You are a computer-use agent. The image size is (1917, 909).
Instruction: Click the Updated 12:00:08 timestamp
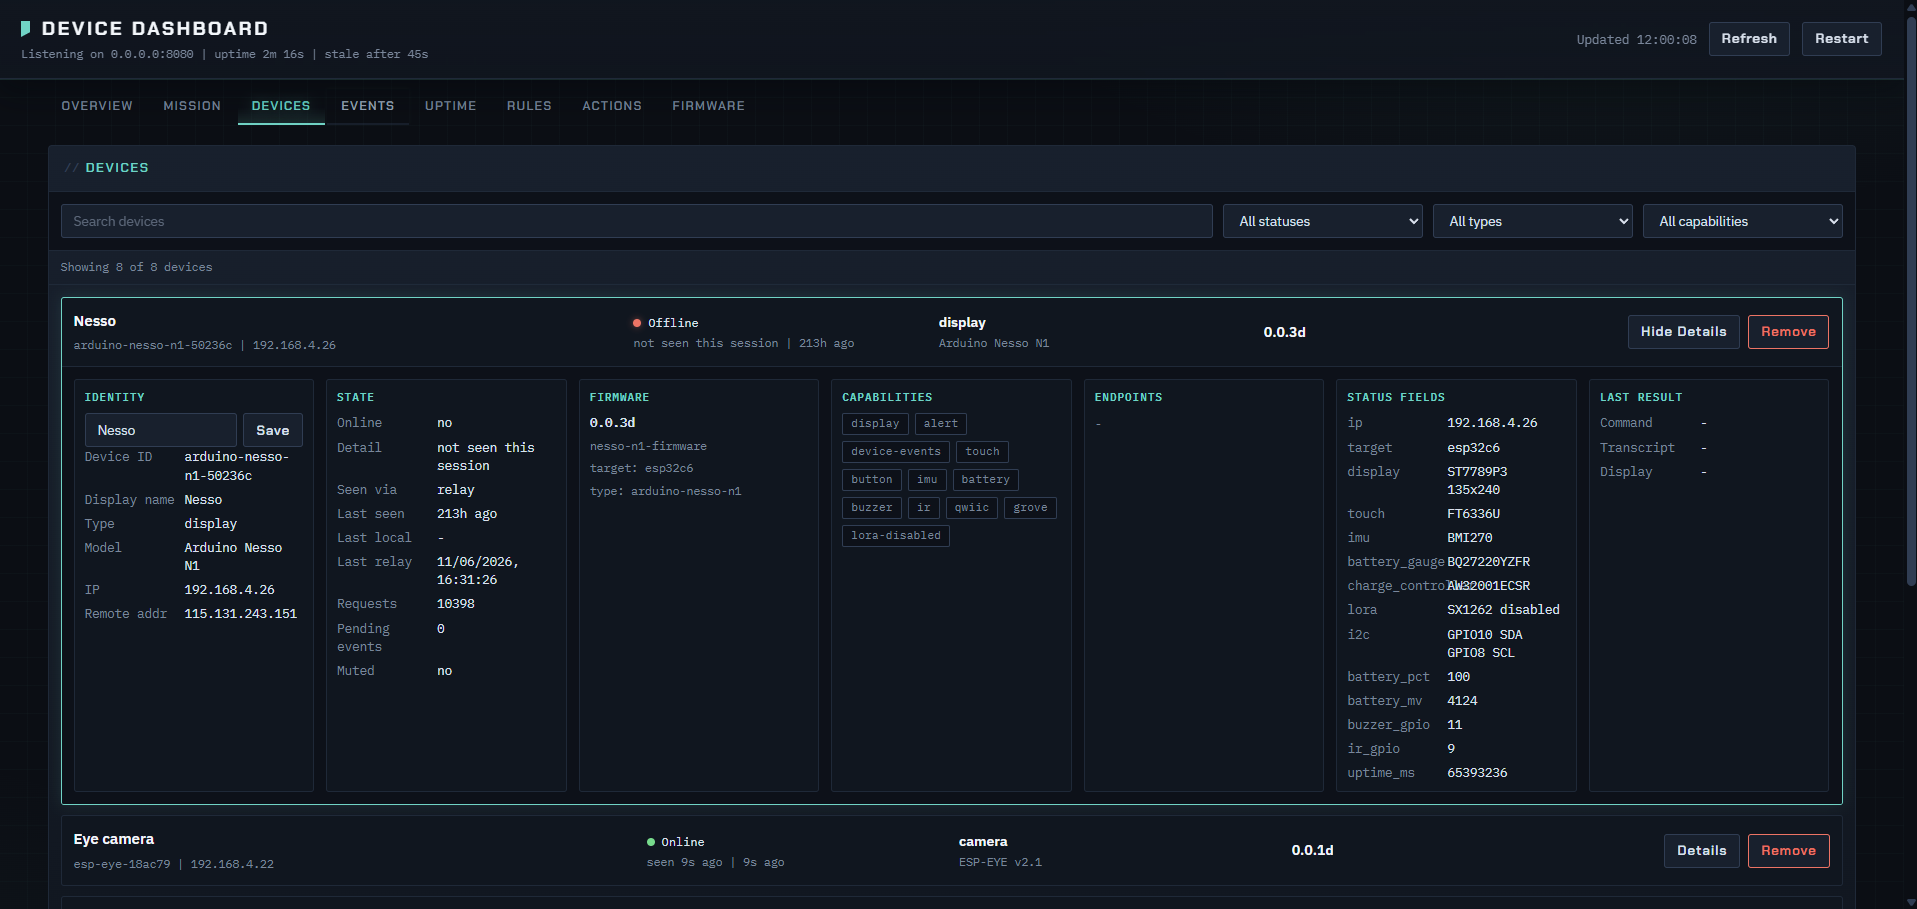[x=1636, y=40]
